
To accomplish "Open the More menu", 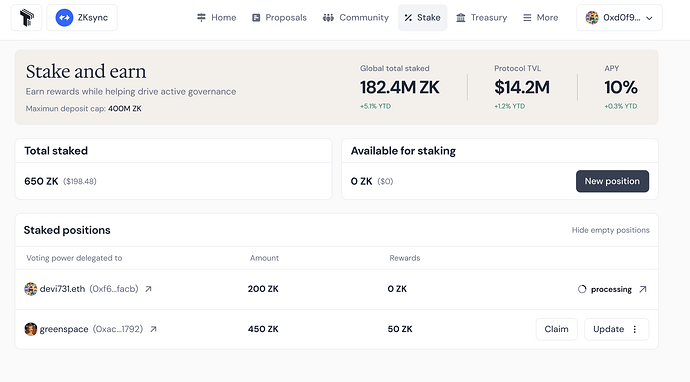I will click(540, 18).
